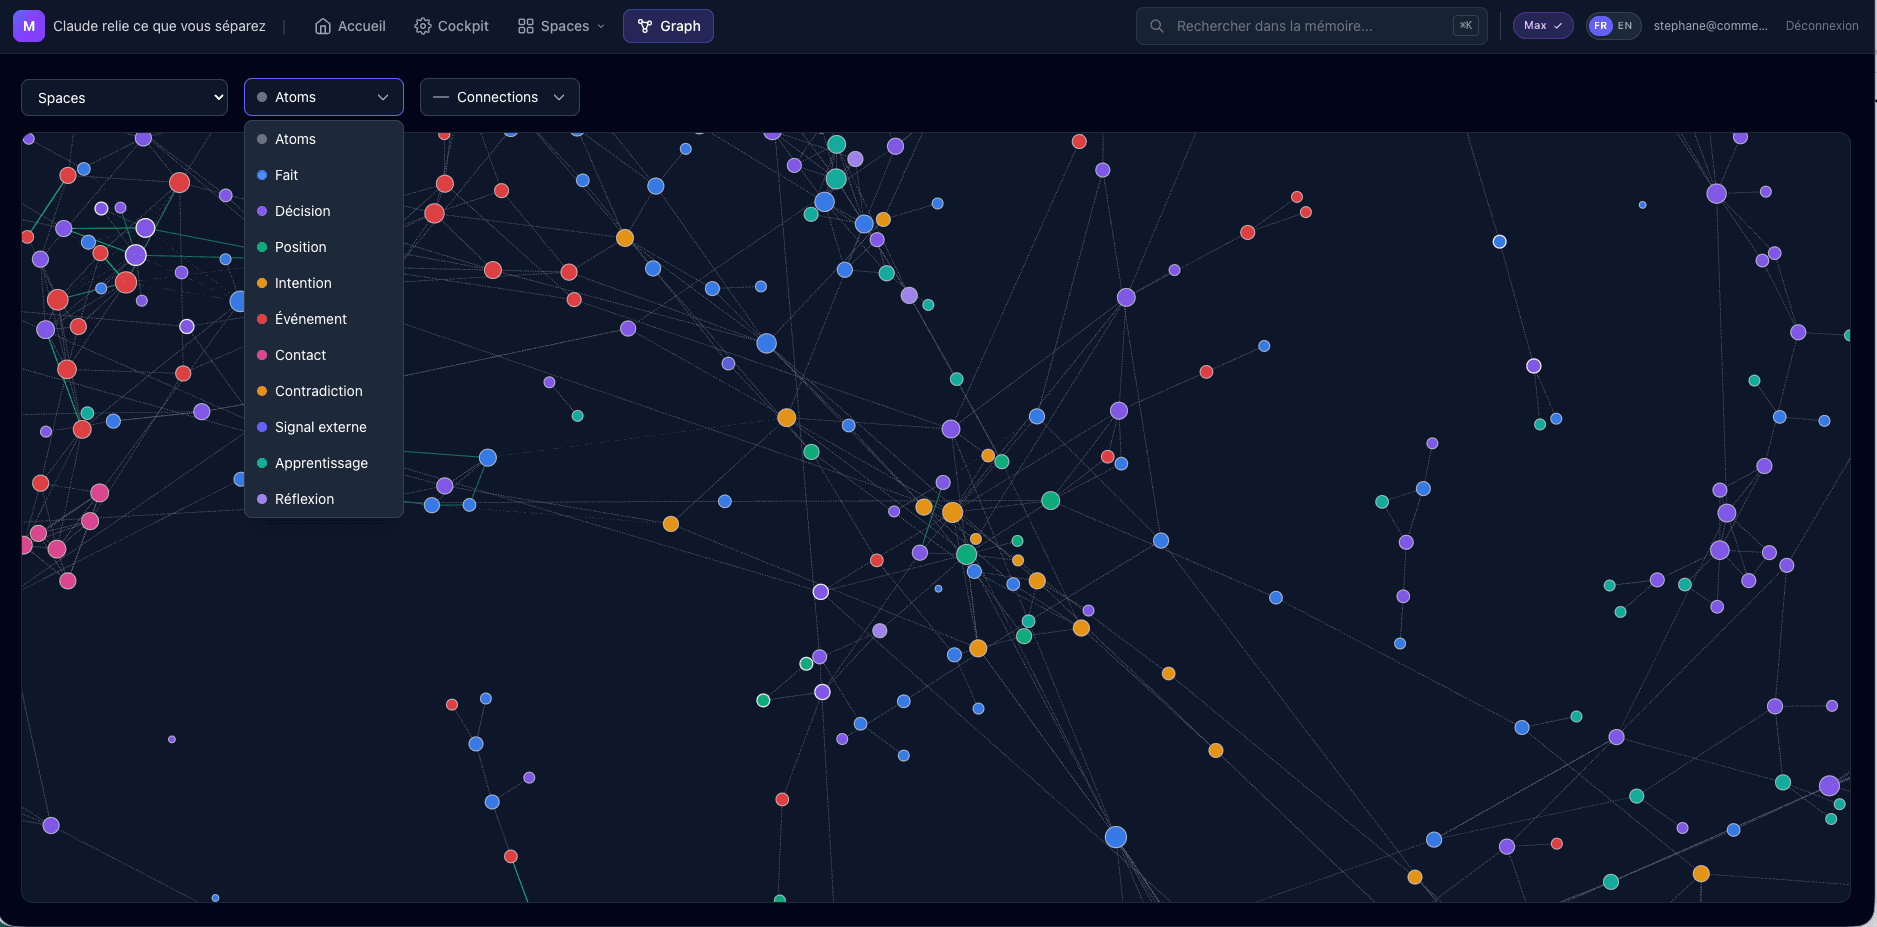The image size is (1877, 927).
Task: Open the Spaces menu chevron in navbar
Action: pos(600,26)
